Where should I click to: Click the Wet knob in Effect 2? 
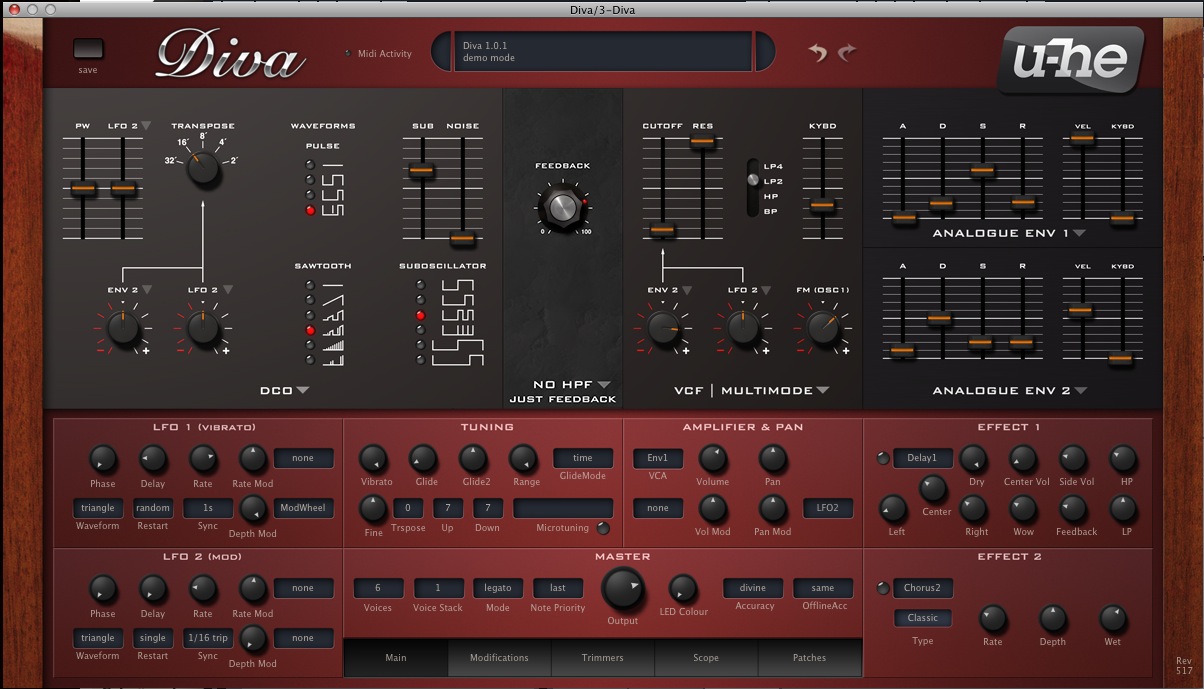click(1113, 618)
